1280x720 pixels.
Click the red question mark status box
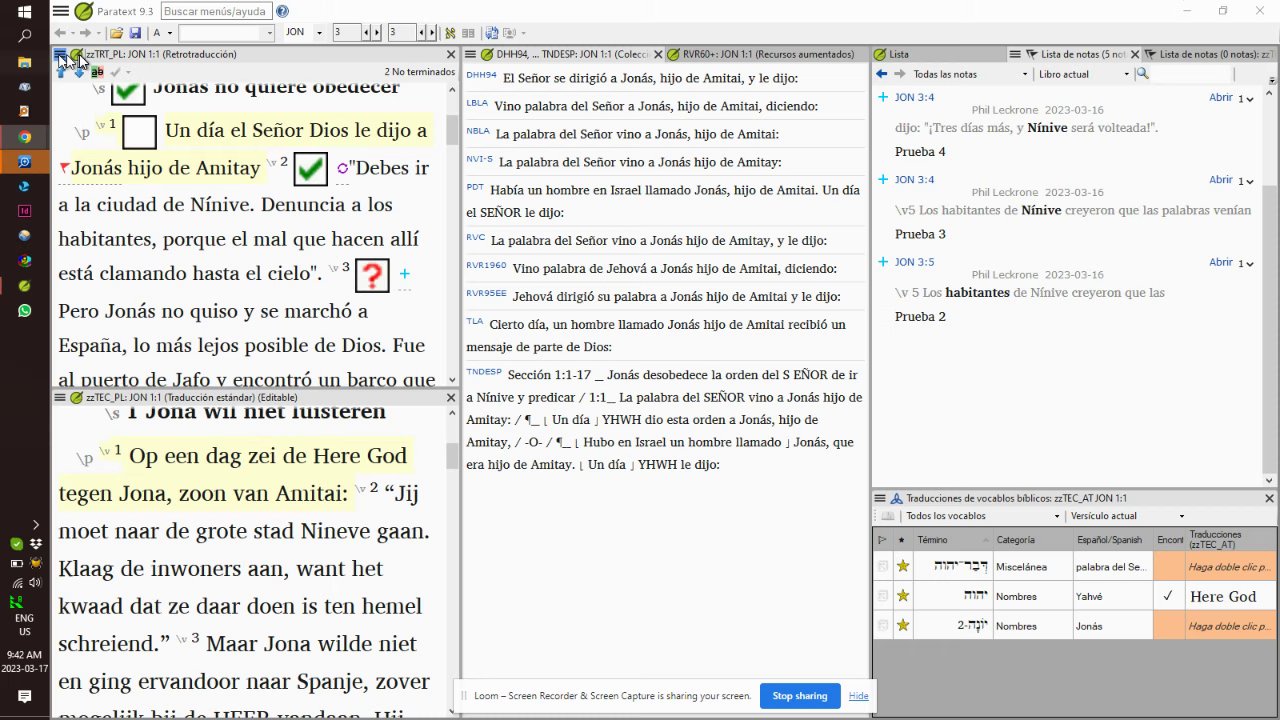tap(372, 275)
